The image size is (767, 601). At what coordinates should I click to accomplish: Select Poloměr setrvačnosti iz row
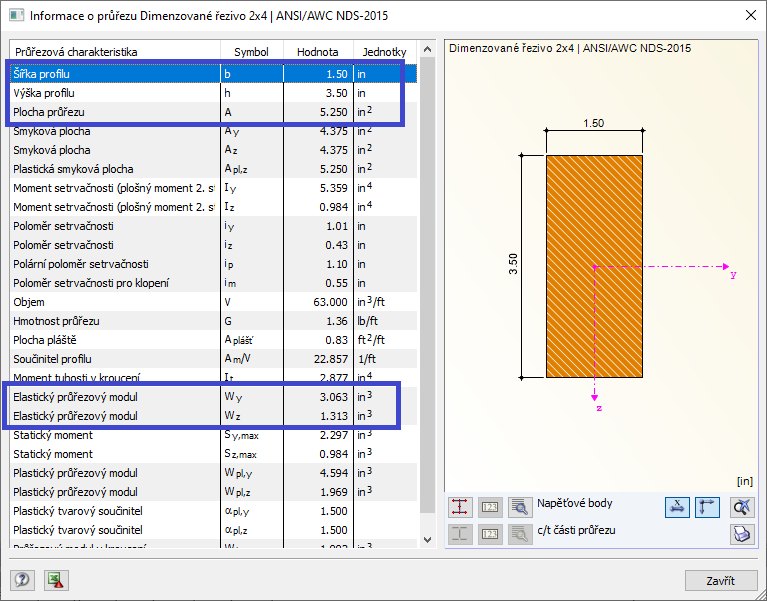point(213,245)
